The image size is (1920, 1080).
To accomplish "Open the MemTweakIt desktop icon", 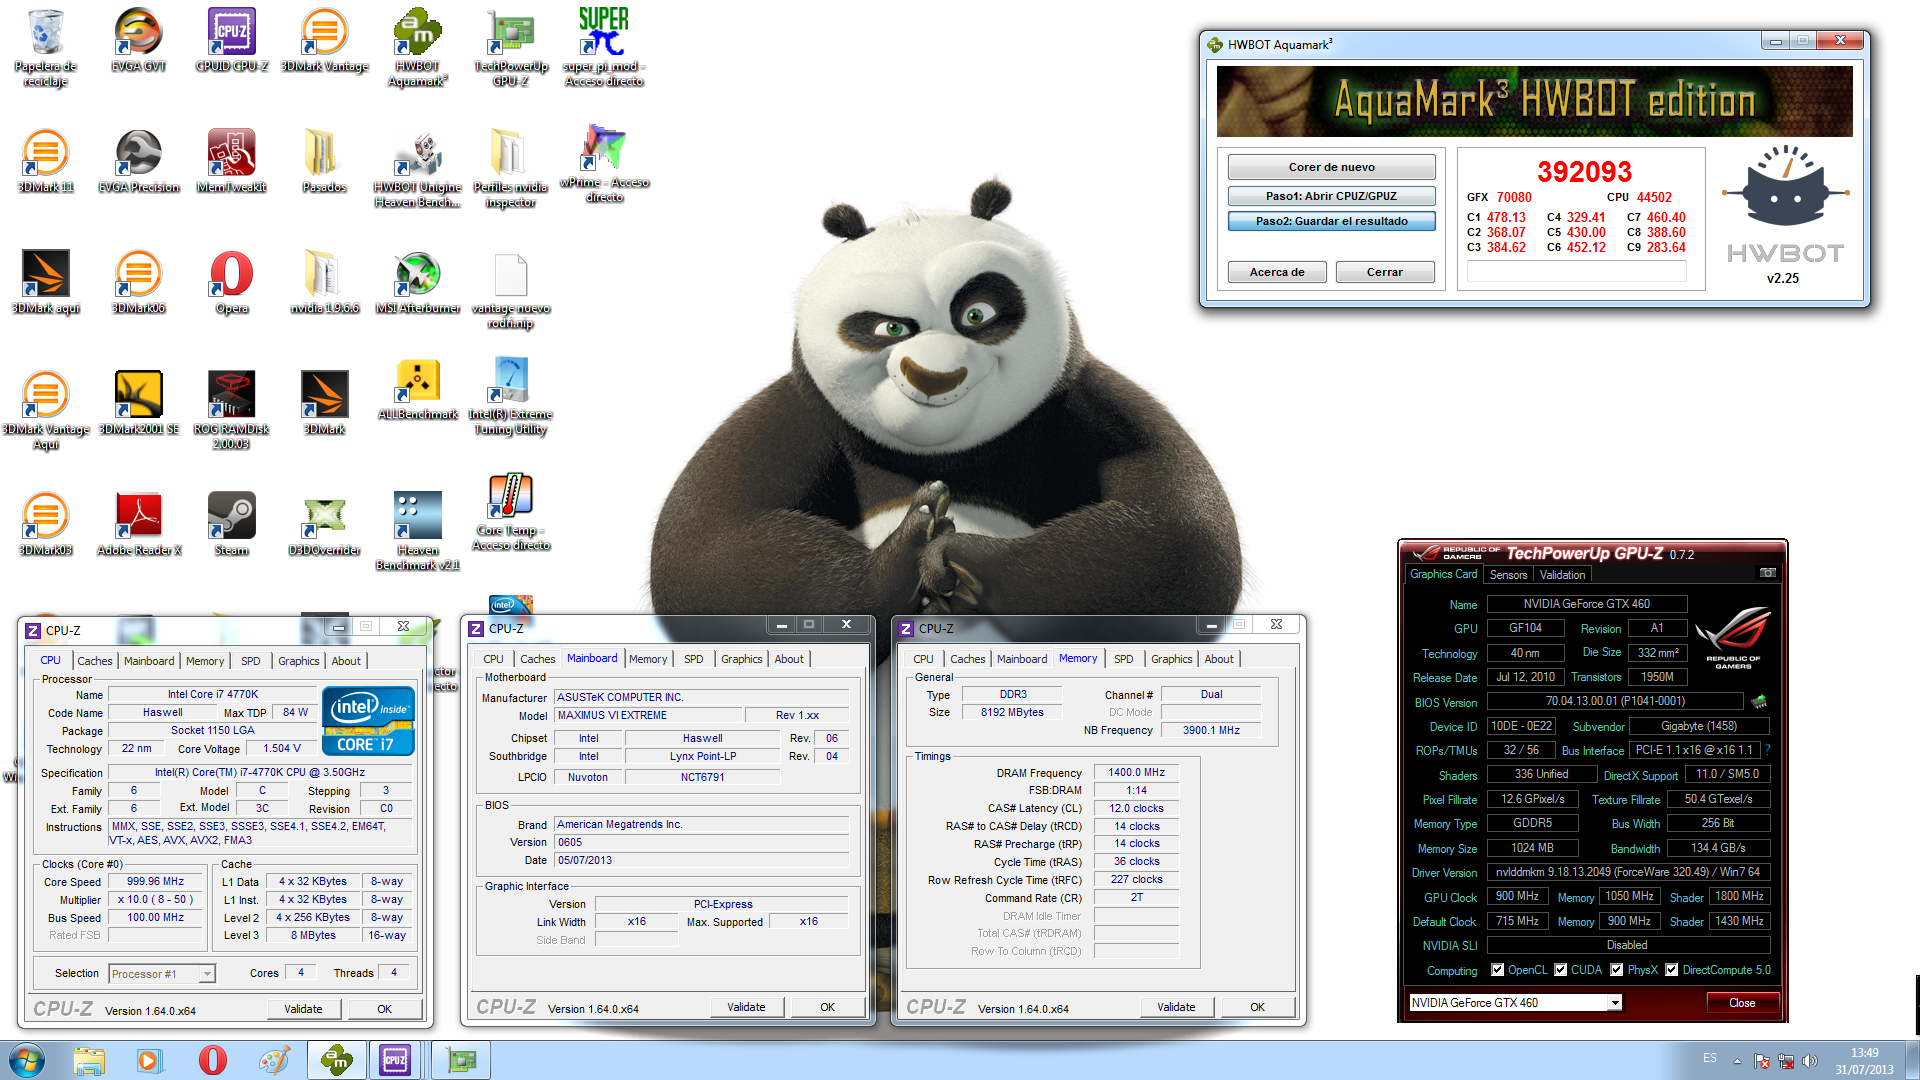I will 232,161.
